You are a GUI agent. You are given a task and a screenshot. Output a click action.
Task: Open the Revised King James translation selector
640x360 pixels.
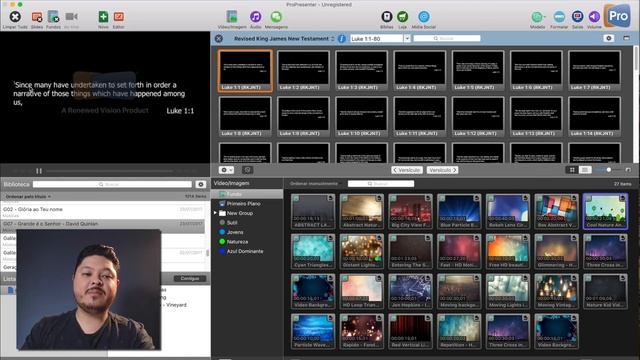point(284,38)
